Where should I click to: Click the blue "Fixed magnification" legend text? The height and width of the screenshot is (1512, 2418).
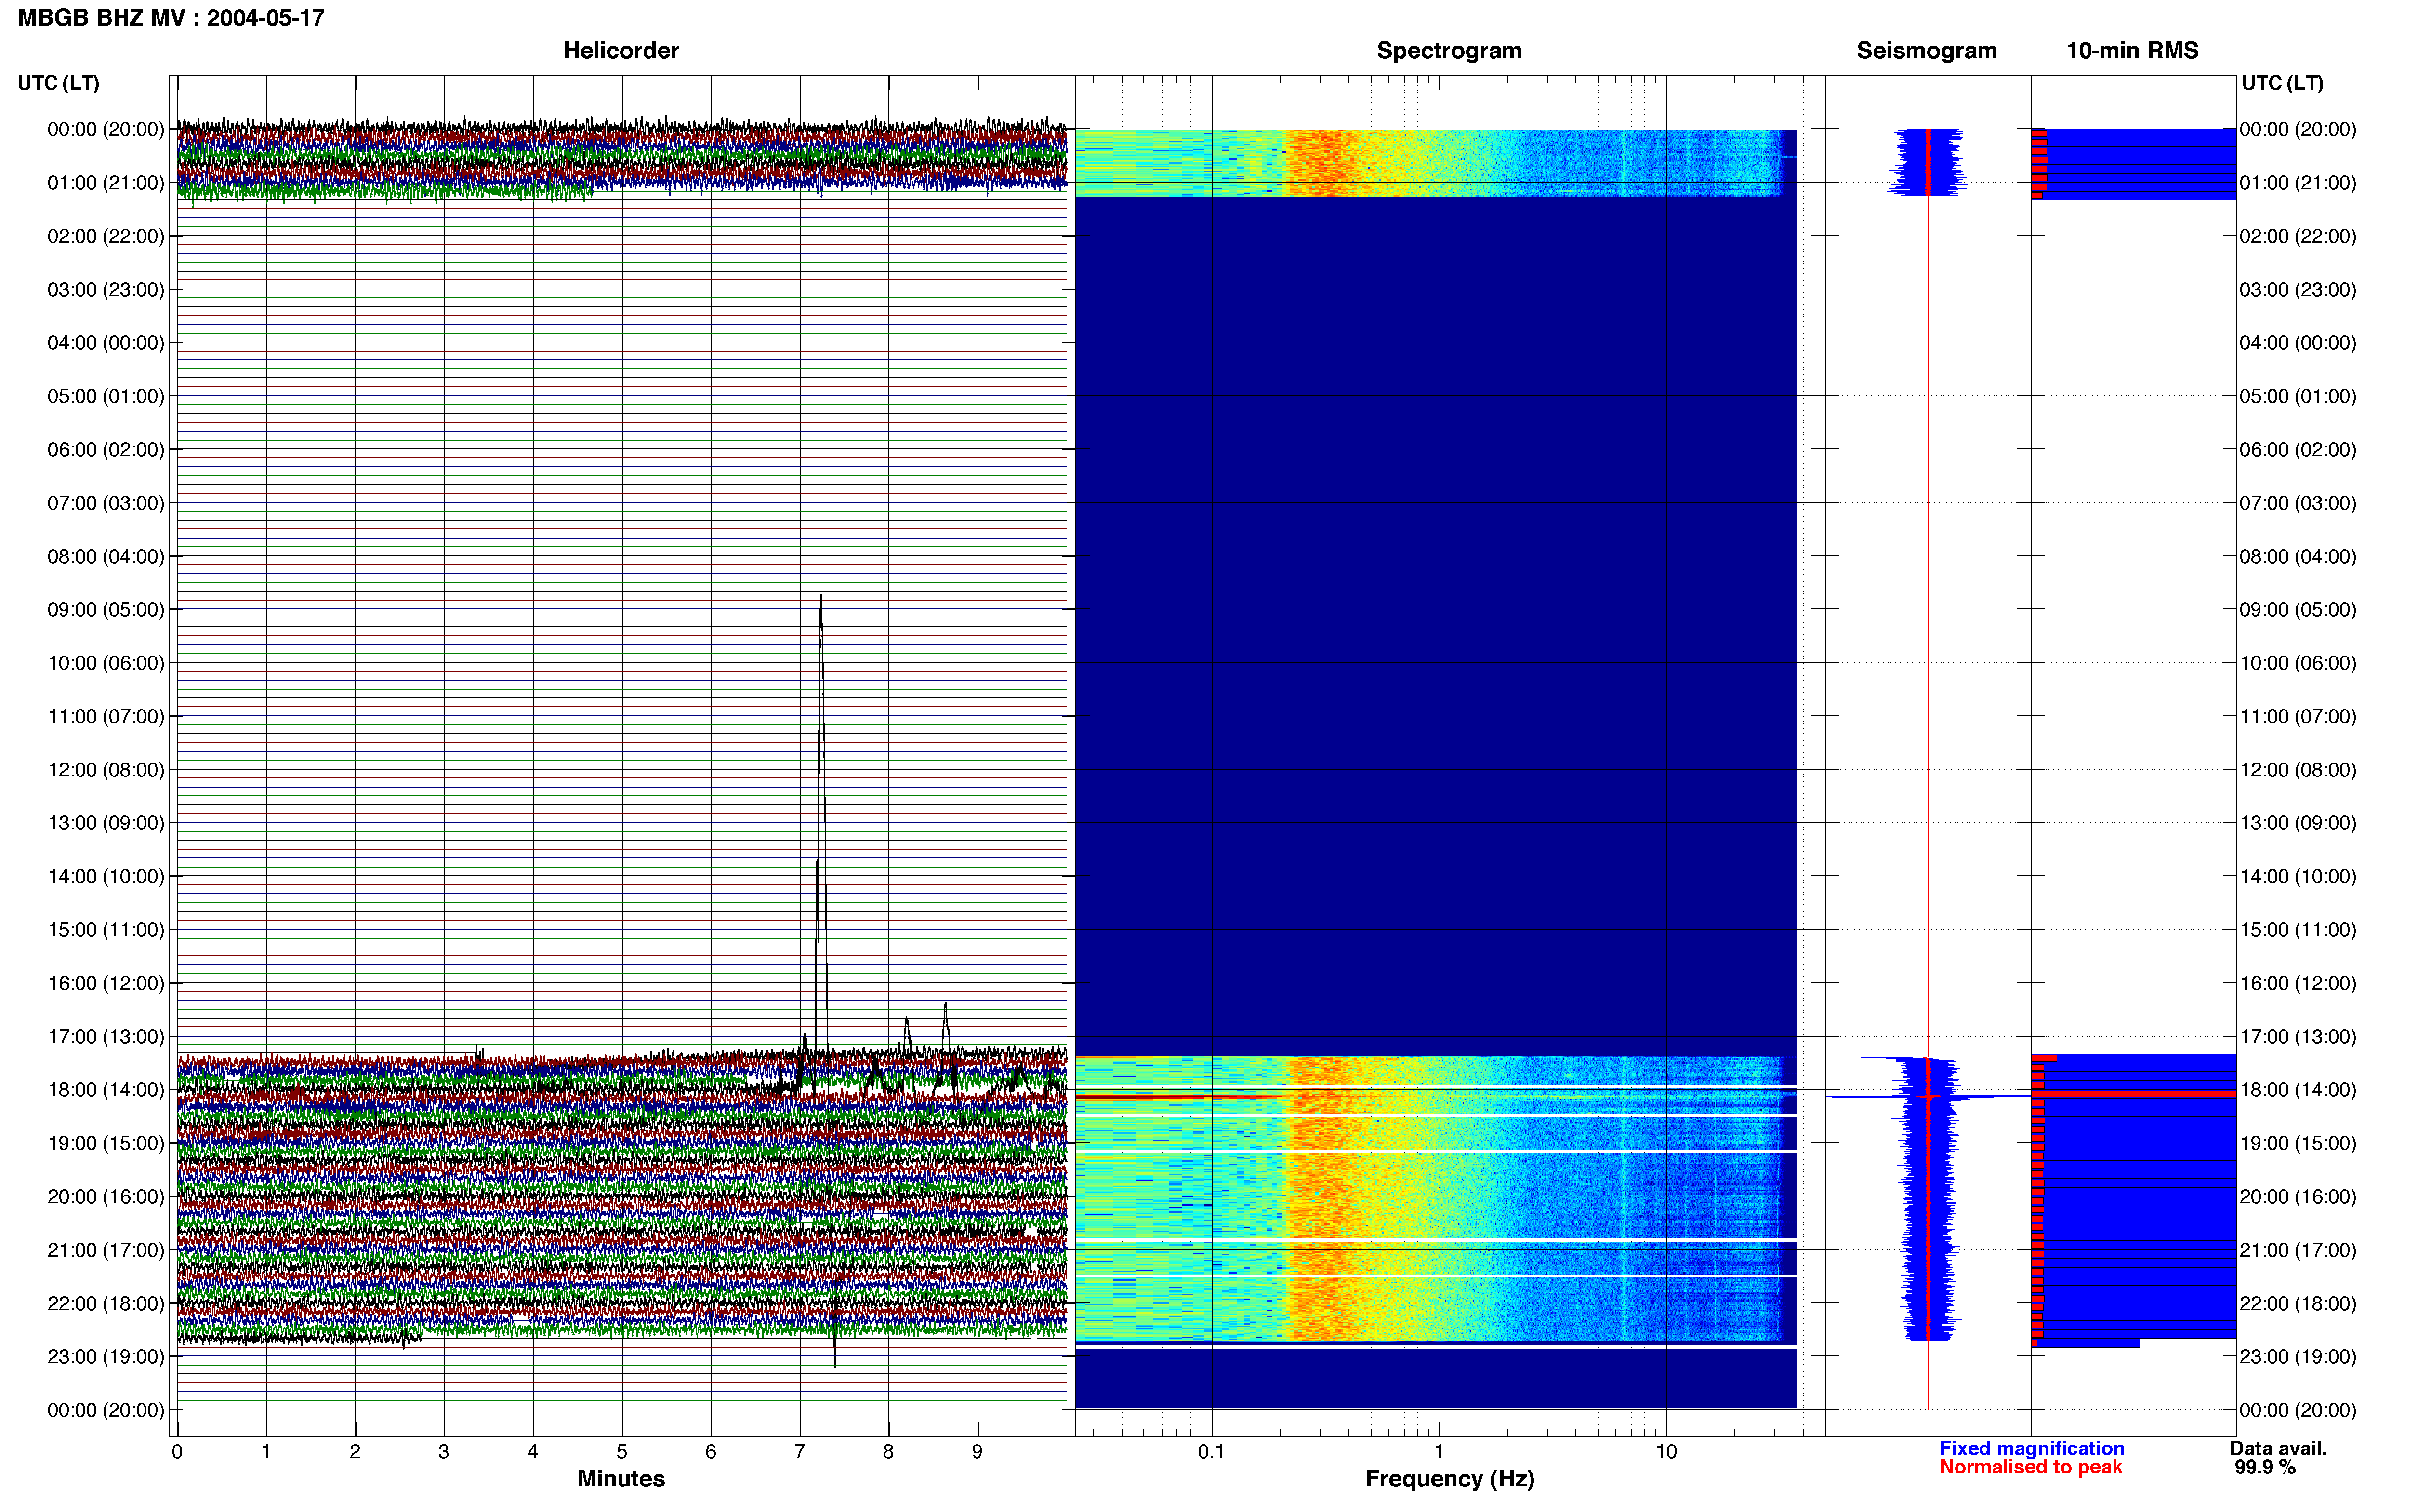2031,1448
